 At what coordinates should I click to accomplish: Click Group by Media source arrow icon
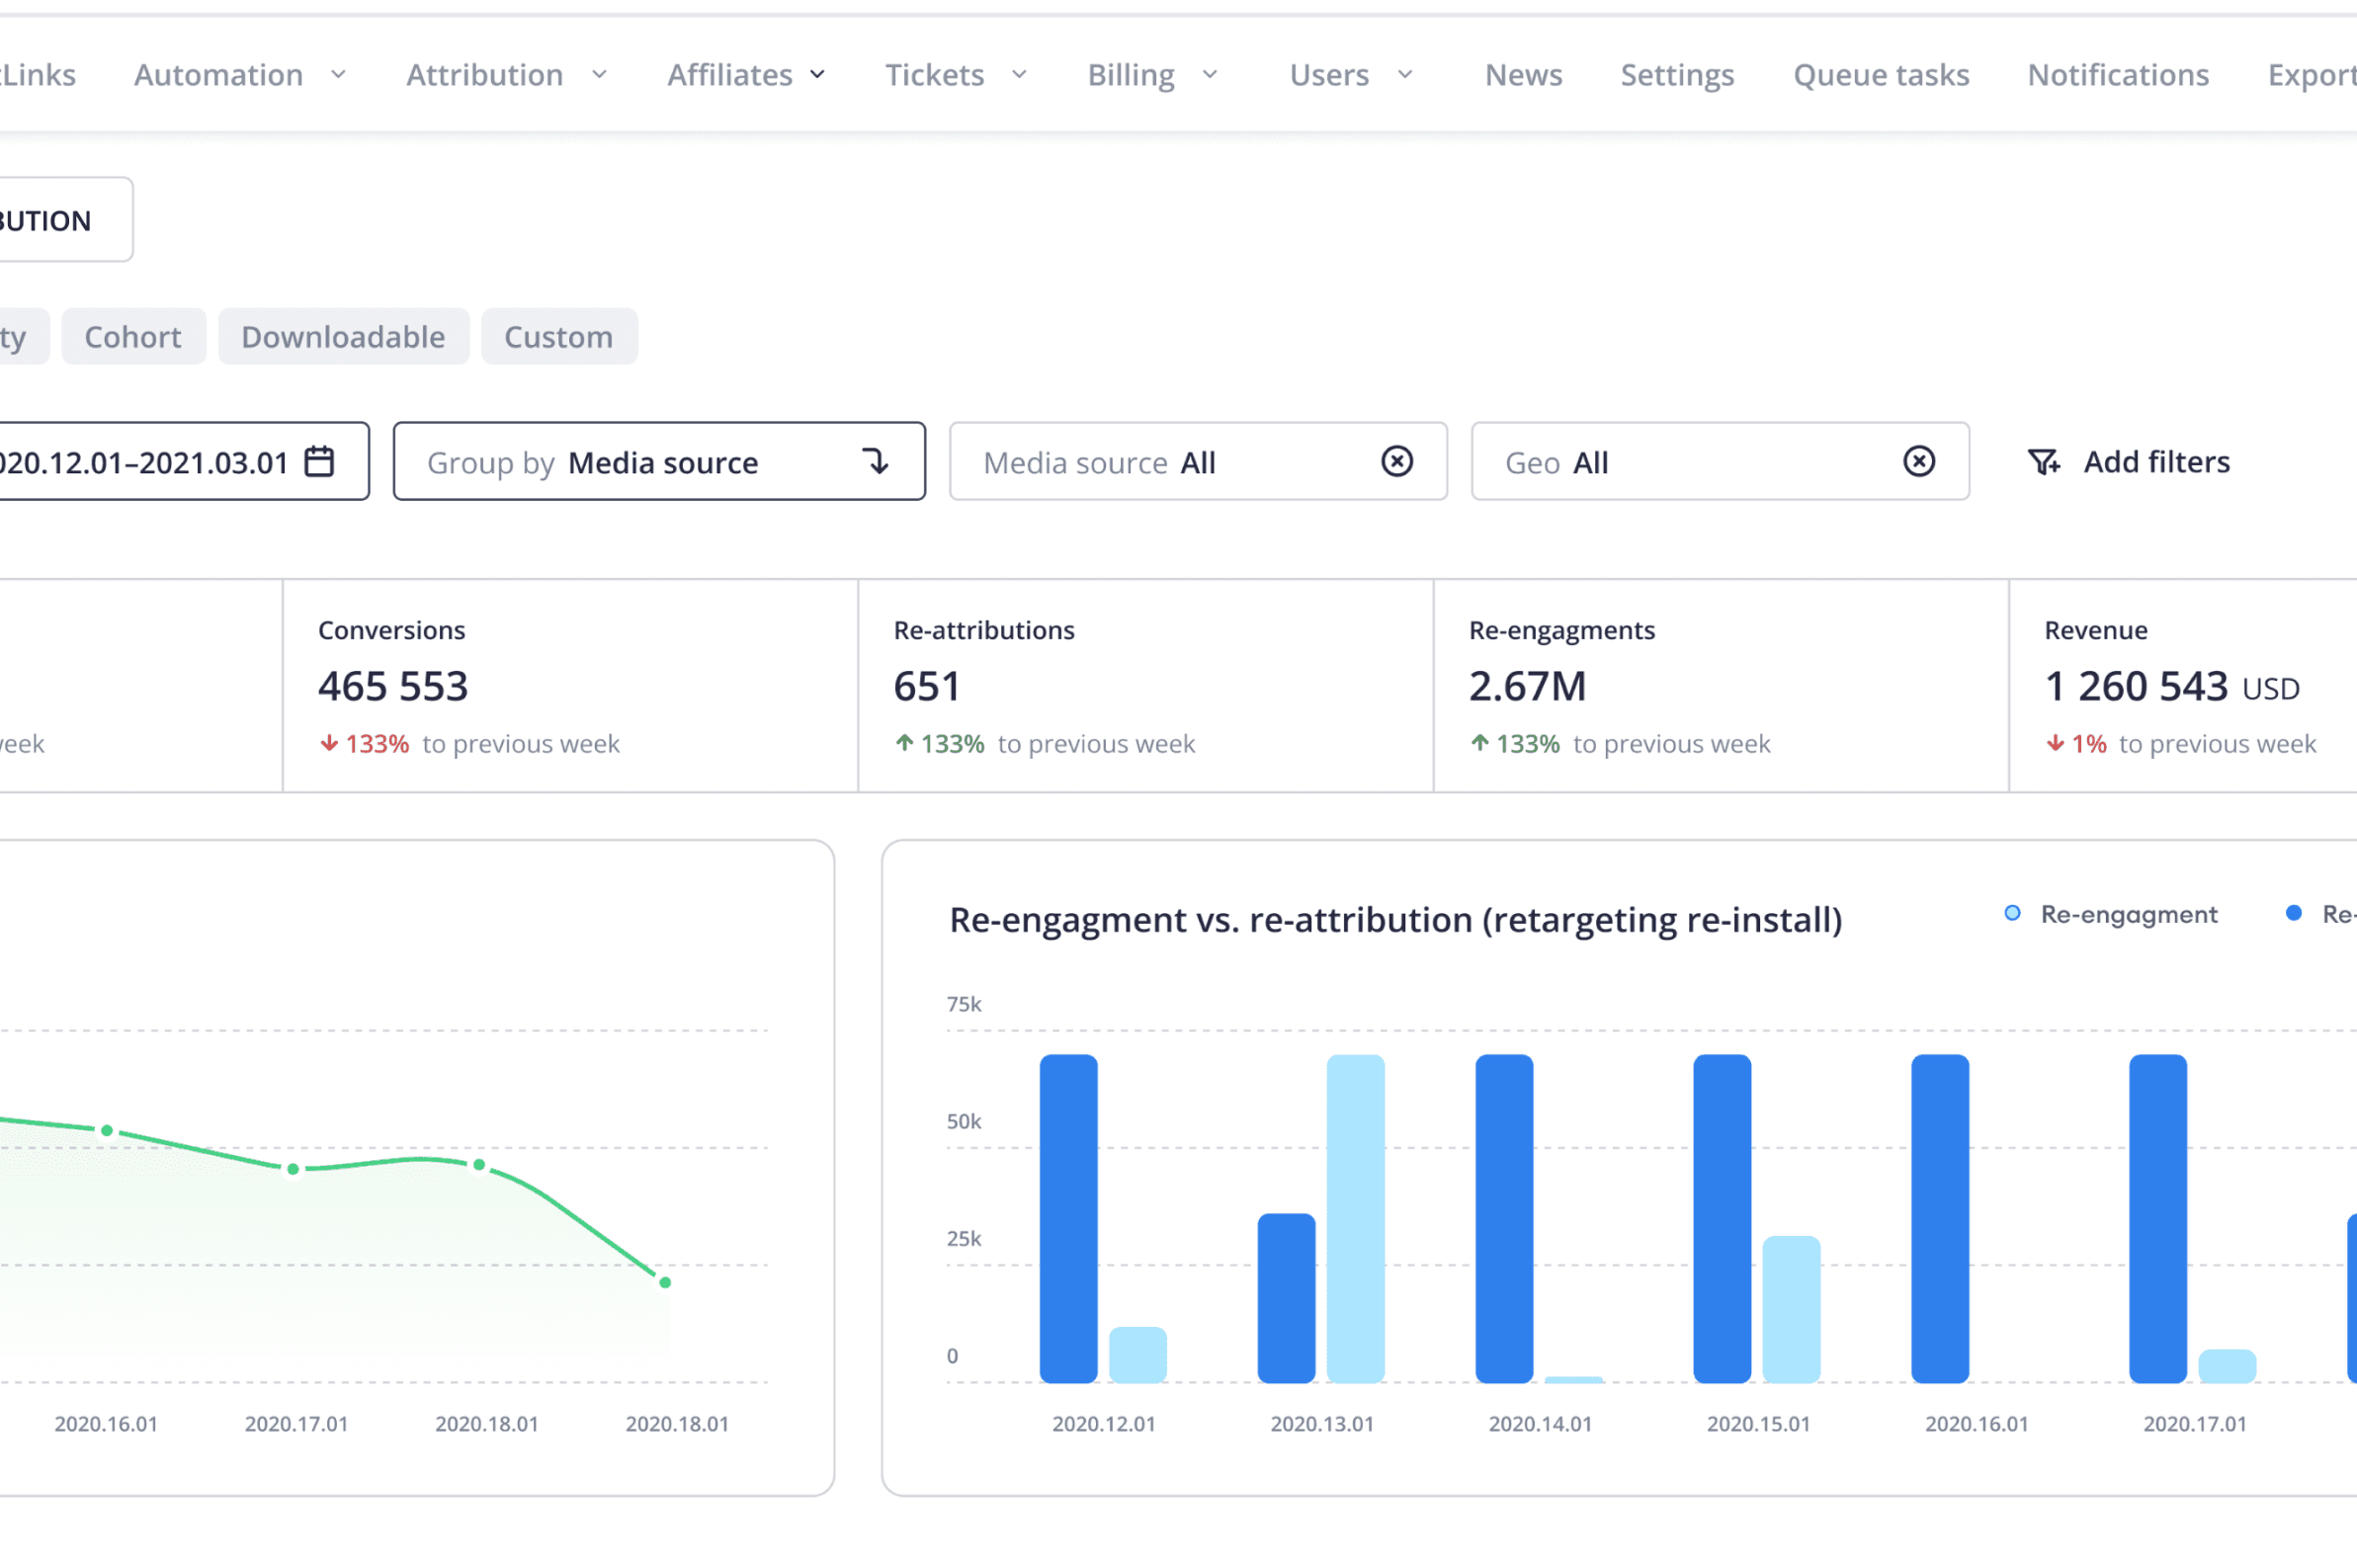point(875,462)
